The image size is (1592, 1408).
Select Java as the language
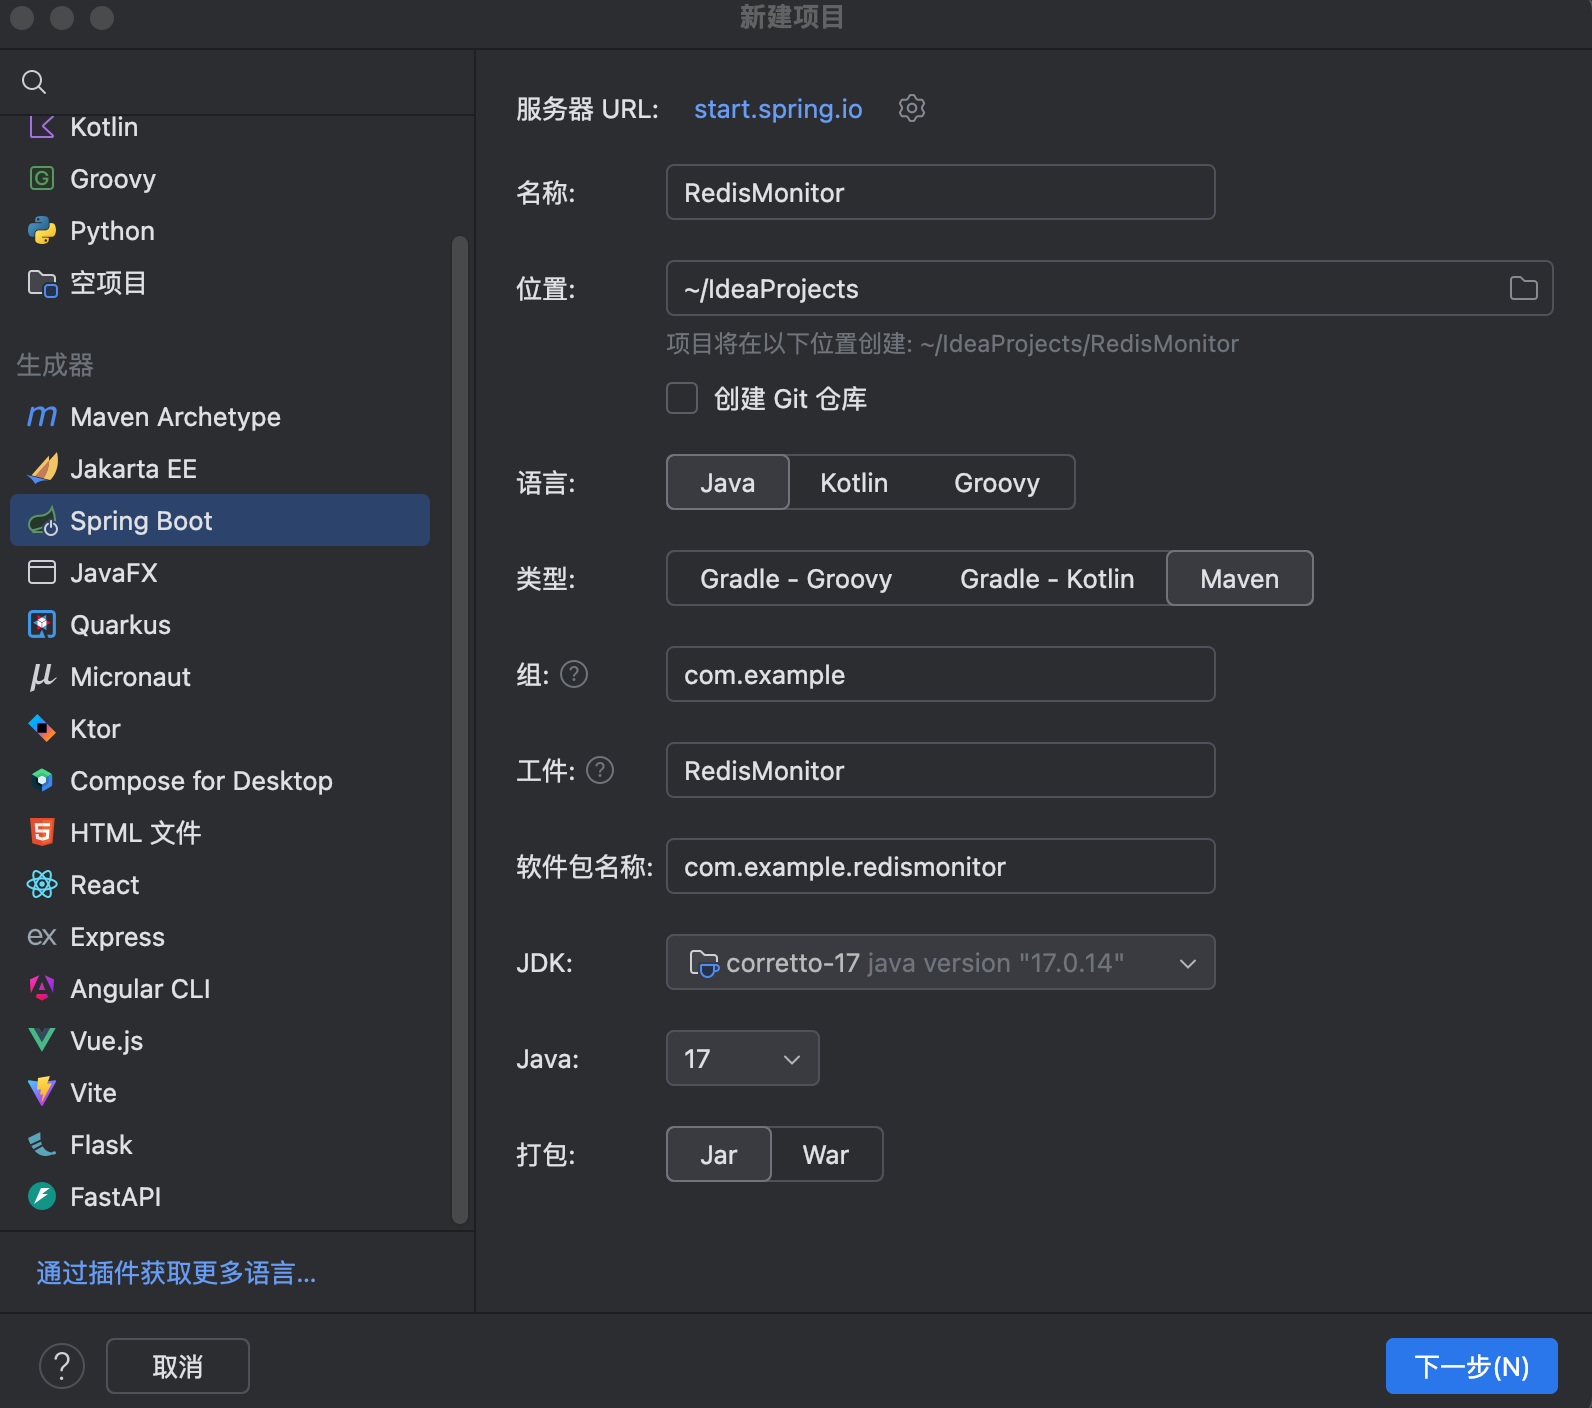(x=728, y=483)
